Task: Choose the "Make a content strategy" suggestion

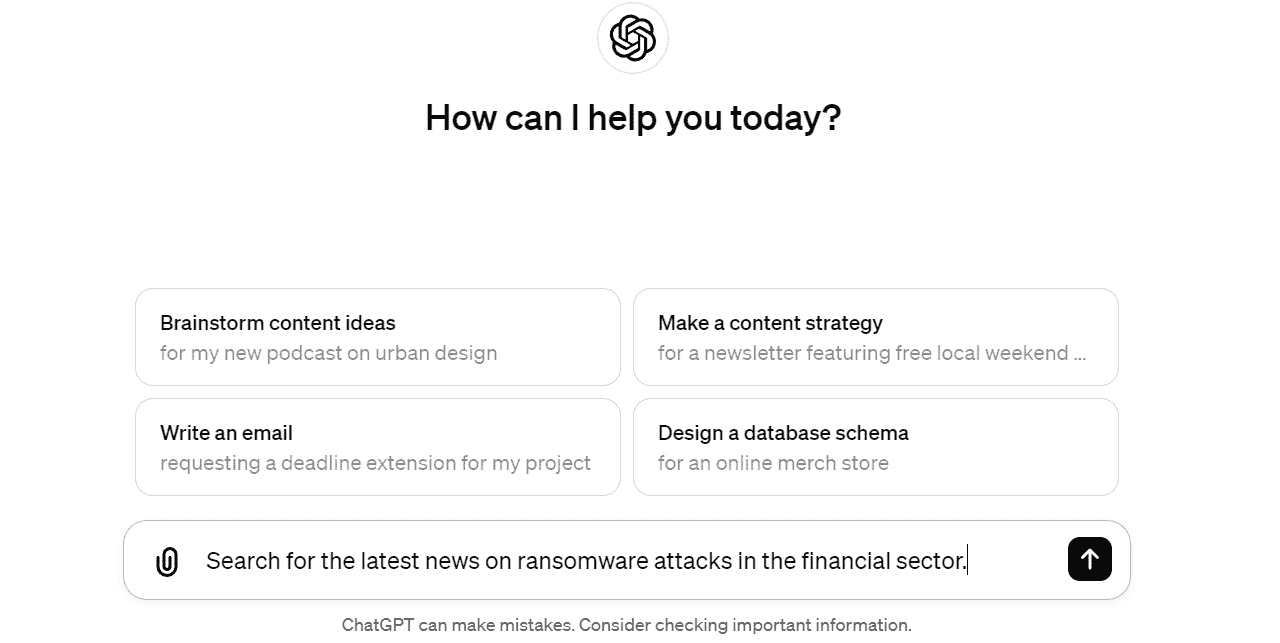Action: click(876, 337)
